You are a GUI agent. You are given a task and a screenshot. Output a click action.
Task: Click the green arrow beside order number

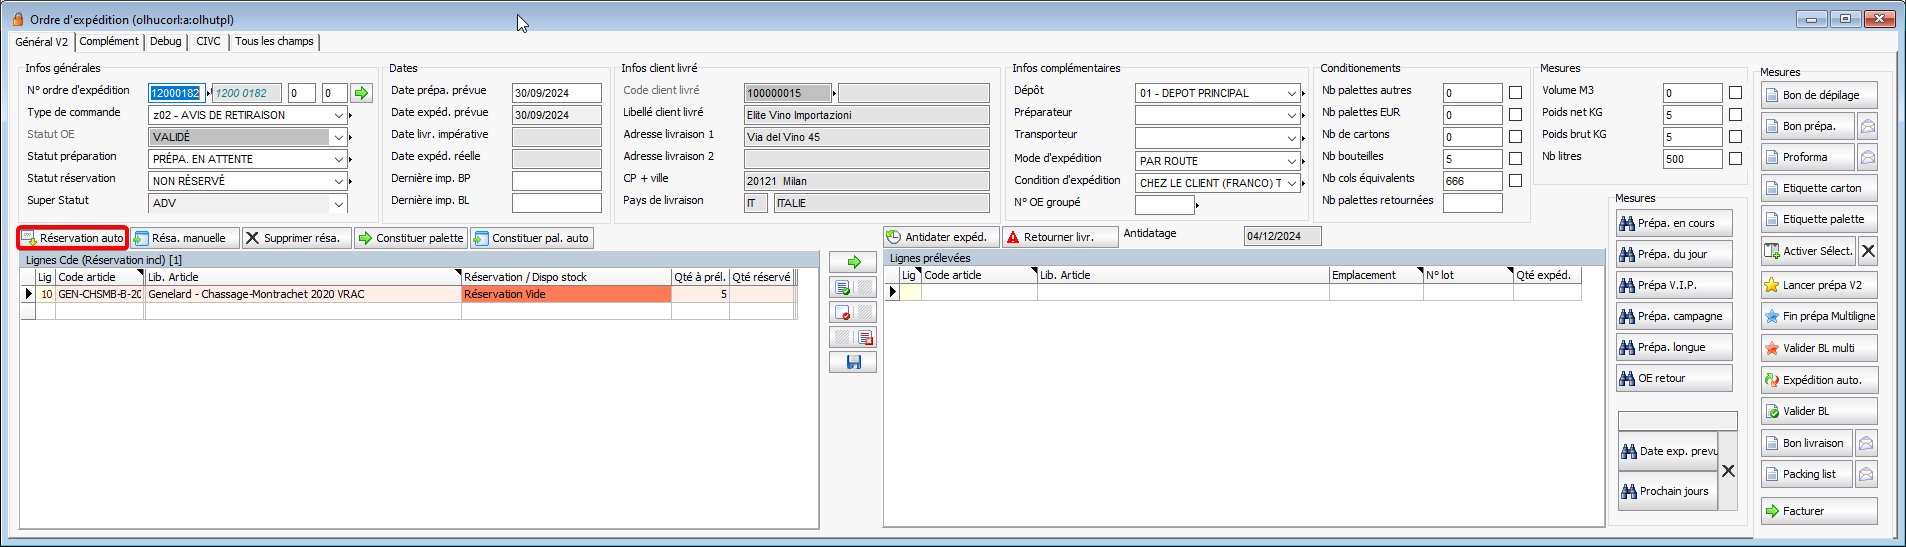361,93
